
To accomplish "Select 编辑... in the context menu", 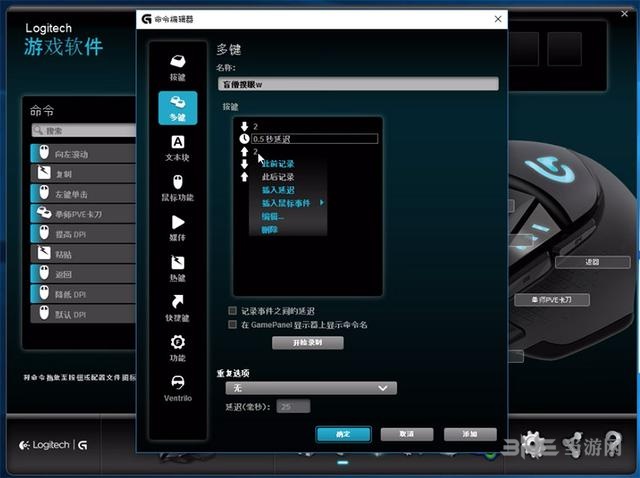I will pyautogui.click(x=272, y=216).
